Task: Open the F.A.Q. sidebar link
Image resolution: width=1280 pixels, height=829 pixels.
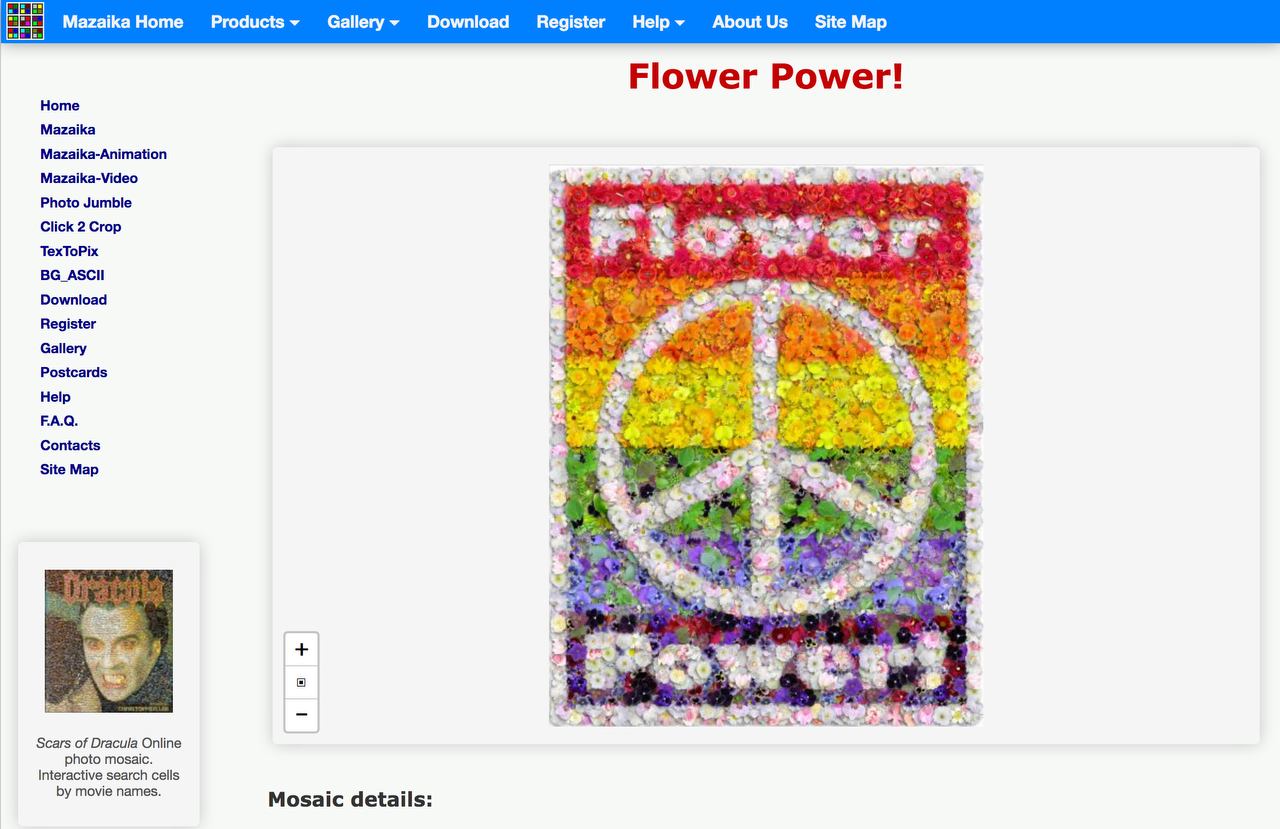Action: coord(59,421)
